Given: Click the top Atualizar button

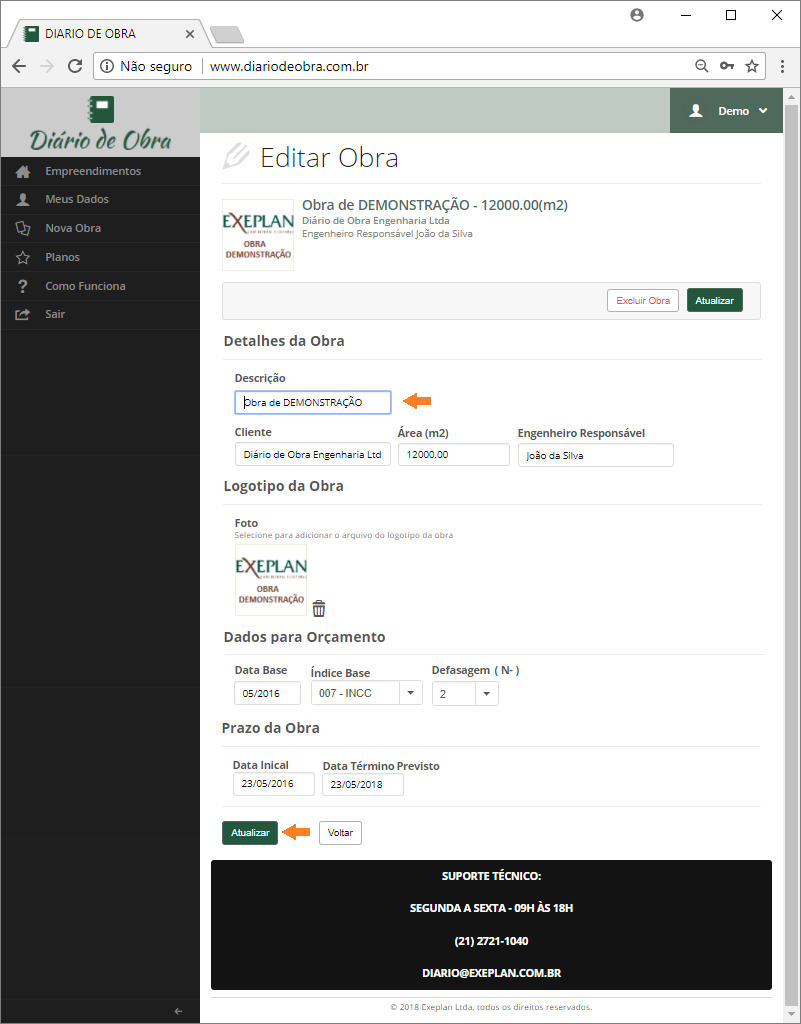Looking at the screenshot, I should pyautogui.click(x=715, y=300).
